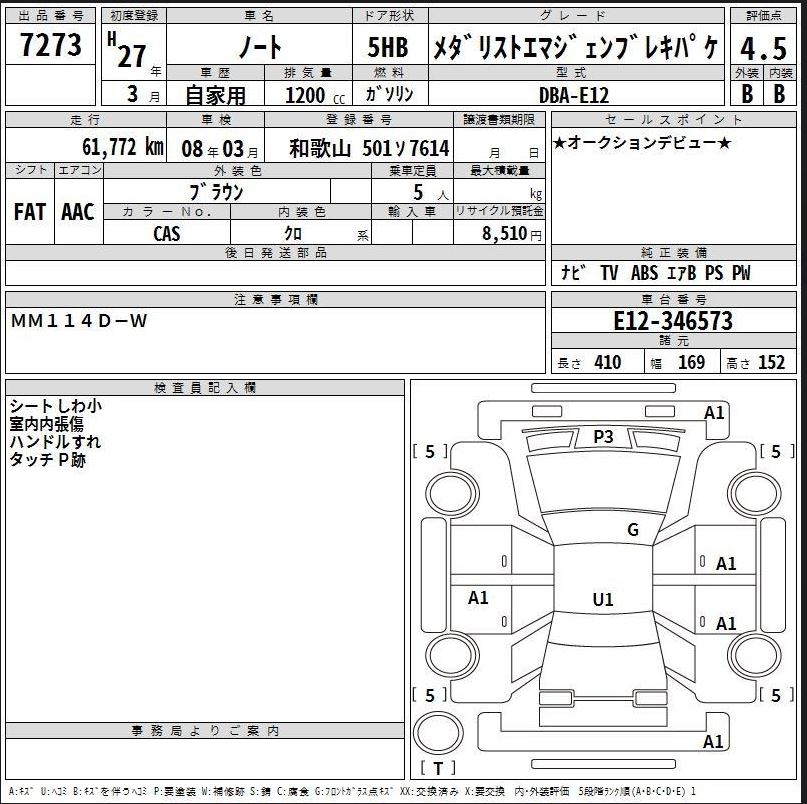807x804 pixels.
Task: Click the G mark on the windshield
Action: (633, 530)
